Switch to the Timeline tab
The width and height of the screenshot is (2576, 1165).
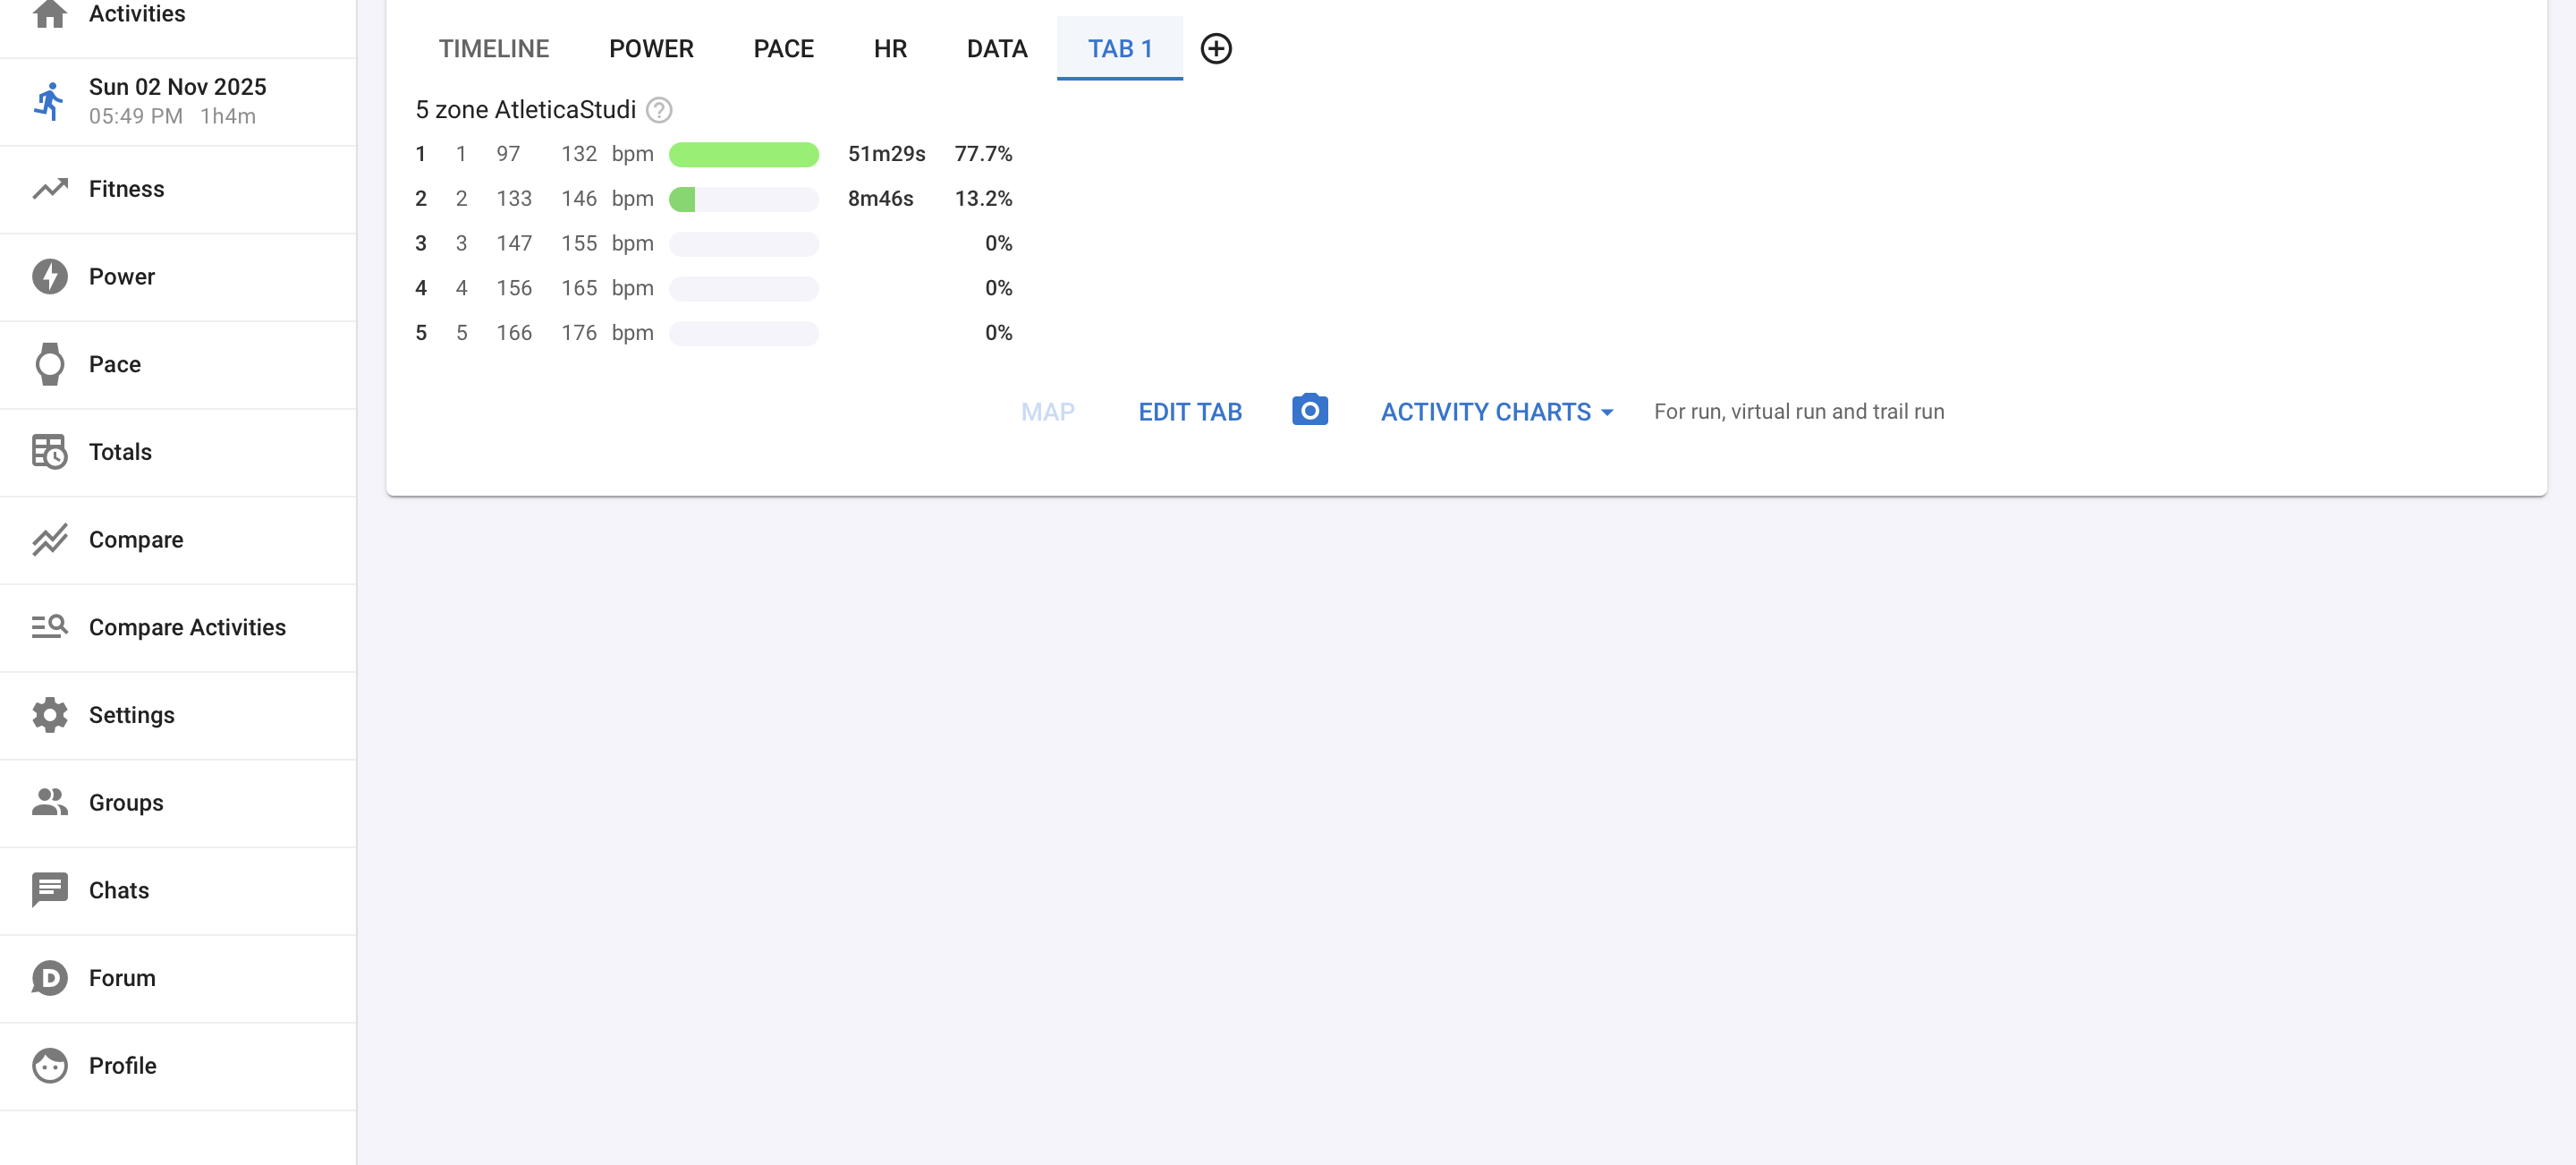pyautogui.click(x=493, y=48)
